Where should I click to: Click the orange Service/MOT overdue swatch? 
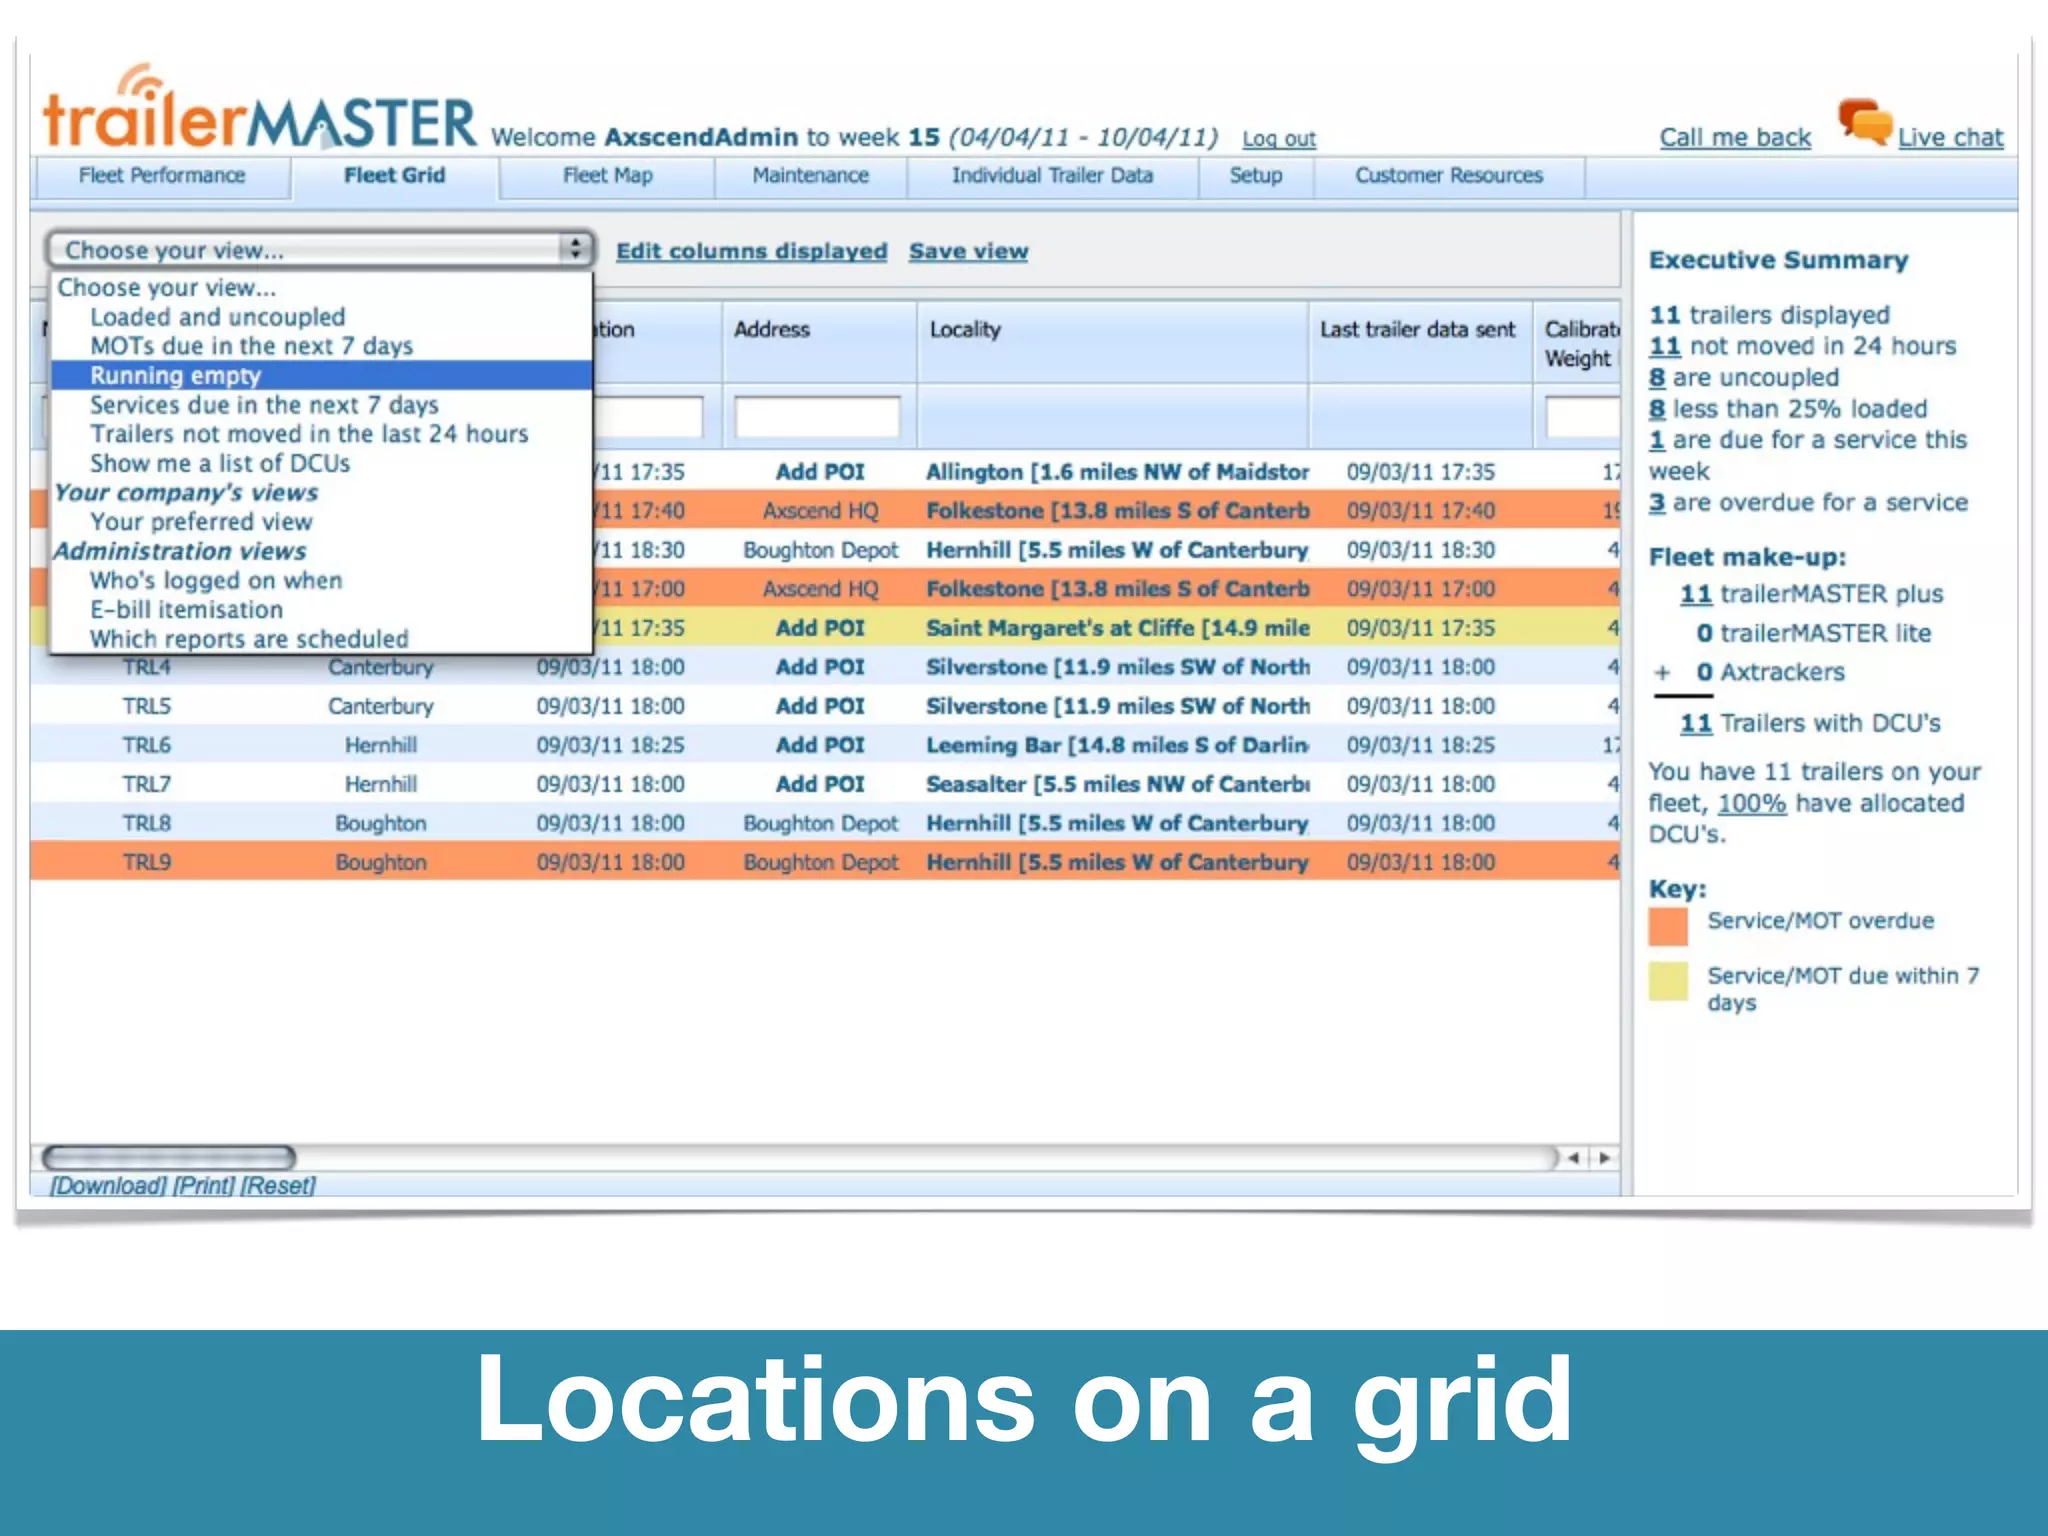1668,926
